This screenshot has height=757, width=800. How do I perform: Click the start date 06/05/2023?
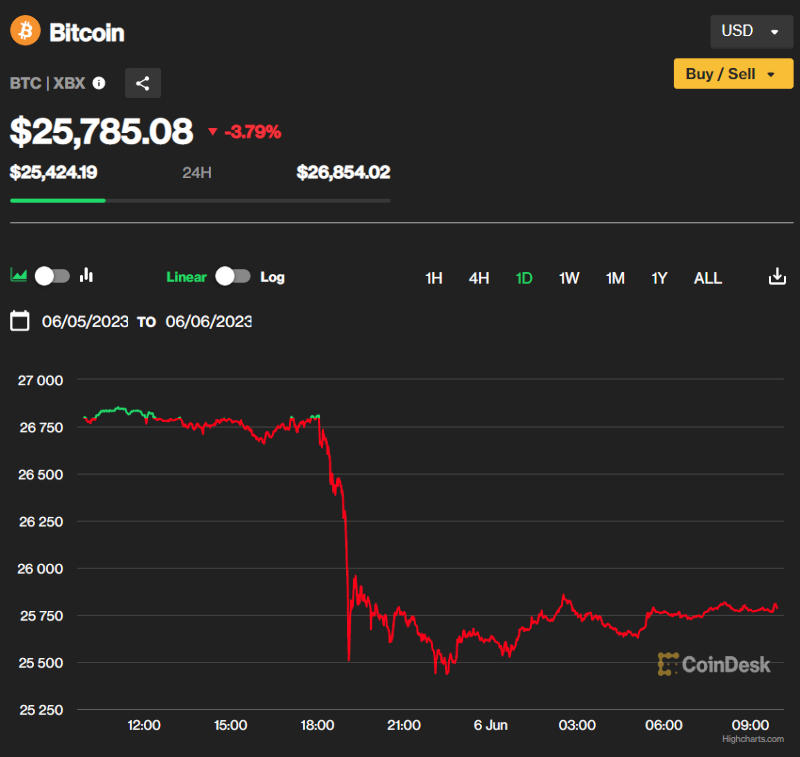[85, 322]
